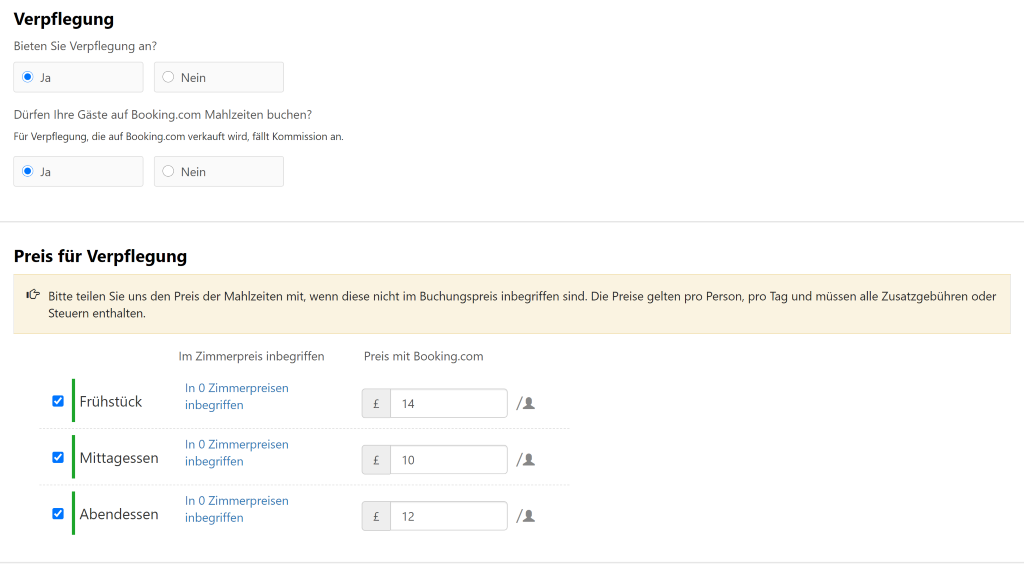Click the 'Preis für Verpflegung' heading
Viewport: 1024px width, 572px height.
coord(100,256)
